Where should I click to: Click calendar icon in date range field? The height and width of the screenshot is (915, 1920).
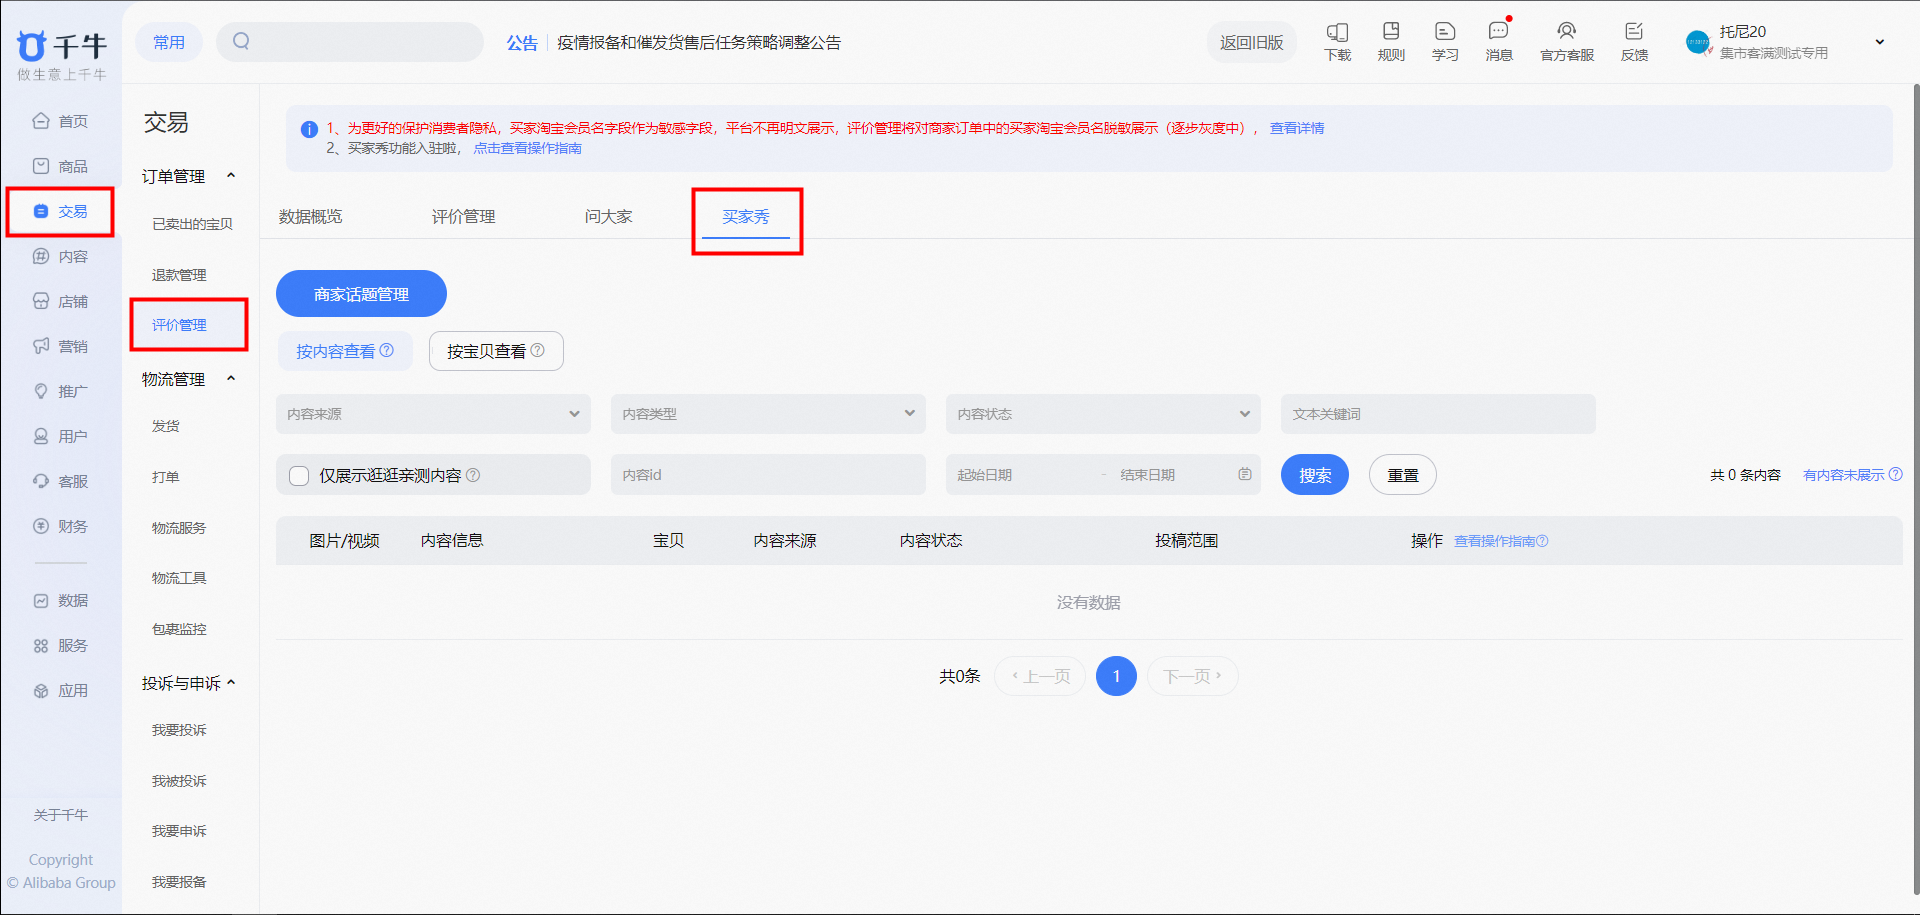click(x=1245, y=474)
